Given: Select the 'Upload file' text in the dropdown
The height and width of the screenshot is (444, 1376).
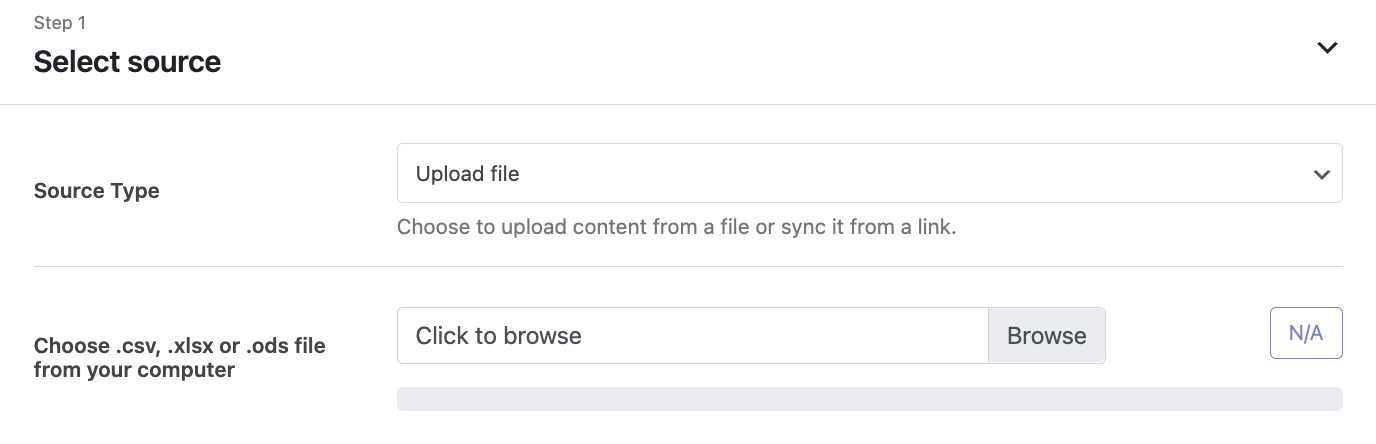Looking at the screenshot, I should 468,174.
